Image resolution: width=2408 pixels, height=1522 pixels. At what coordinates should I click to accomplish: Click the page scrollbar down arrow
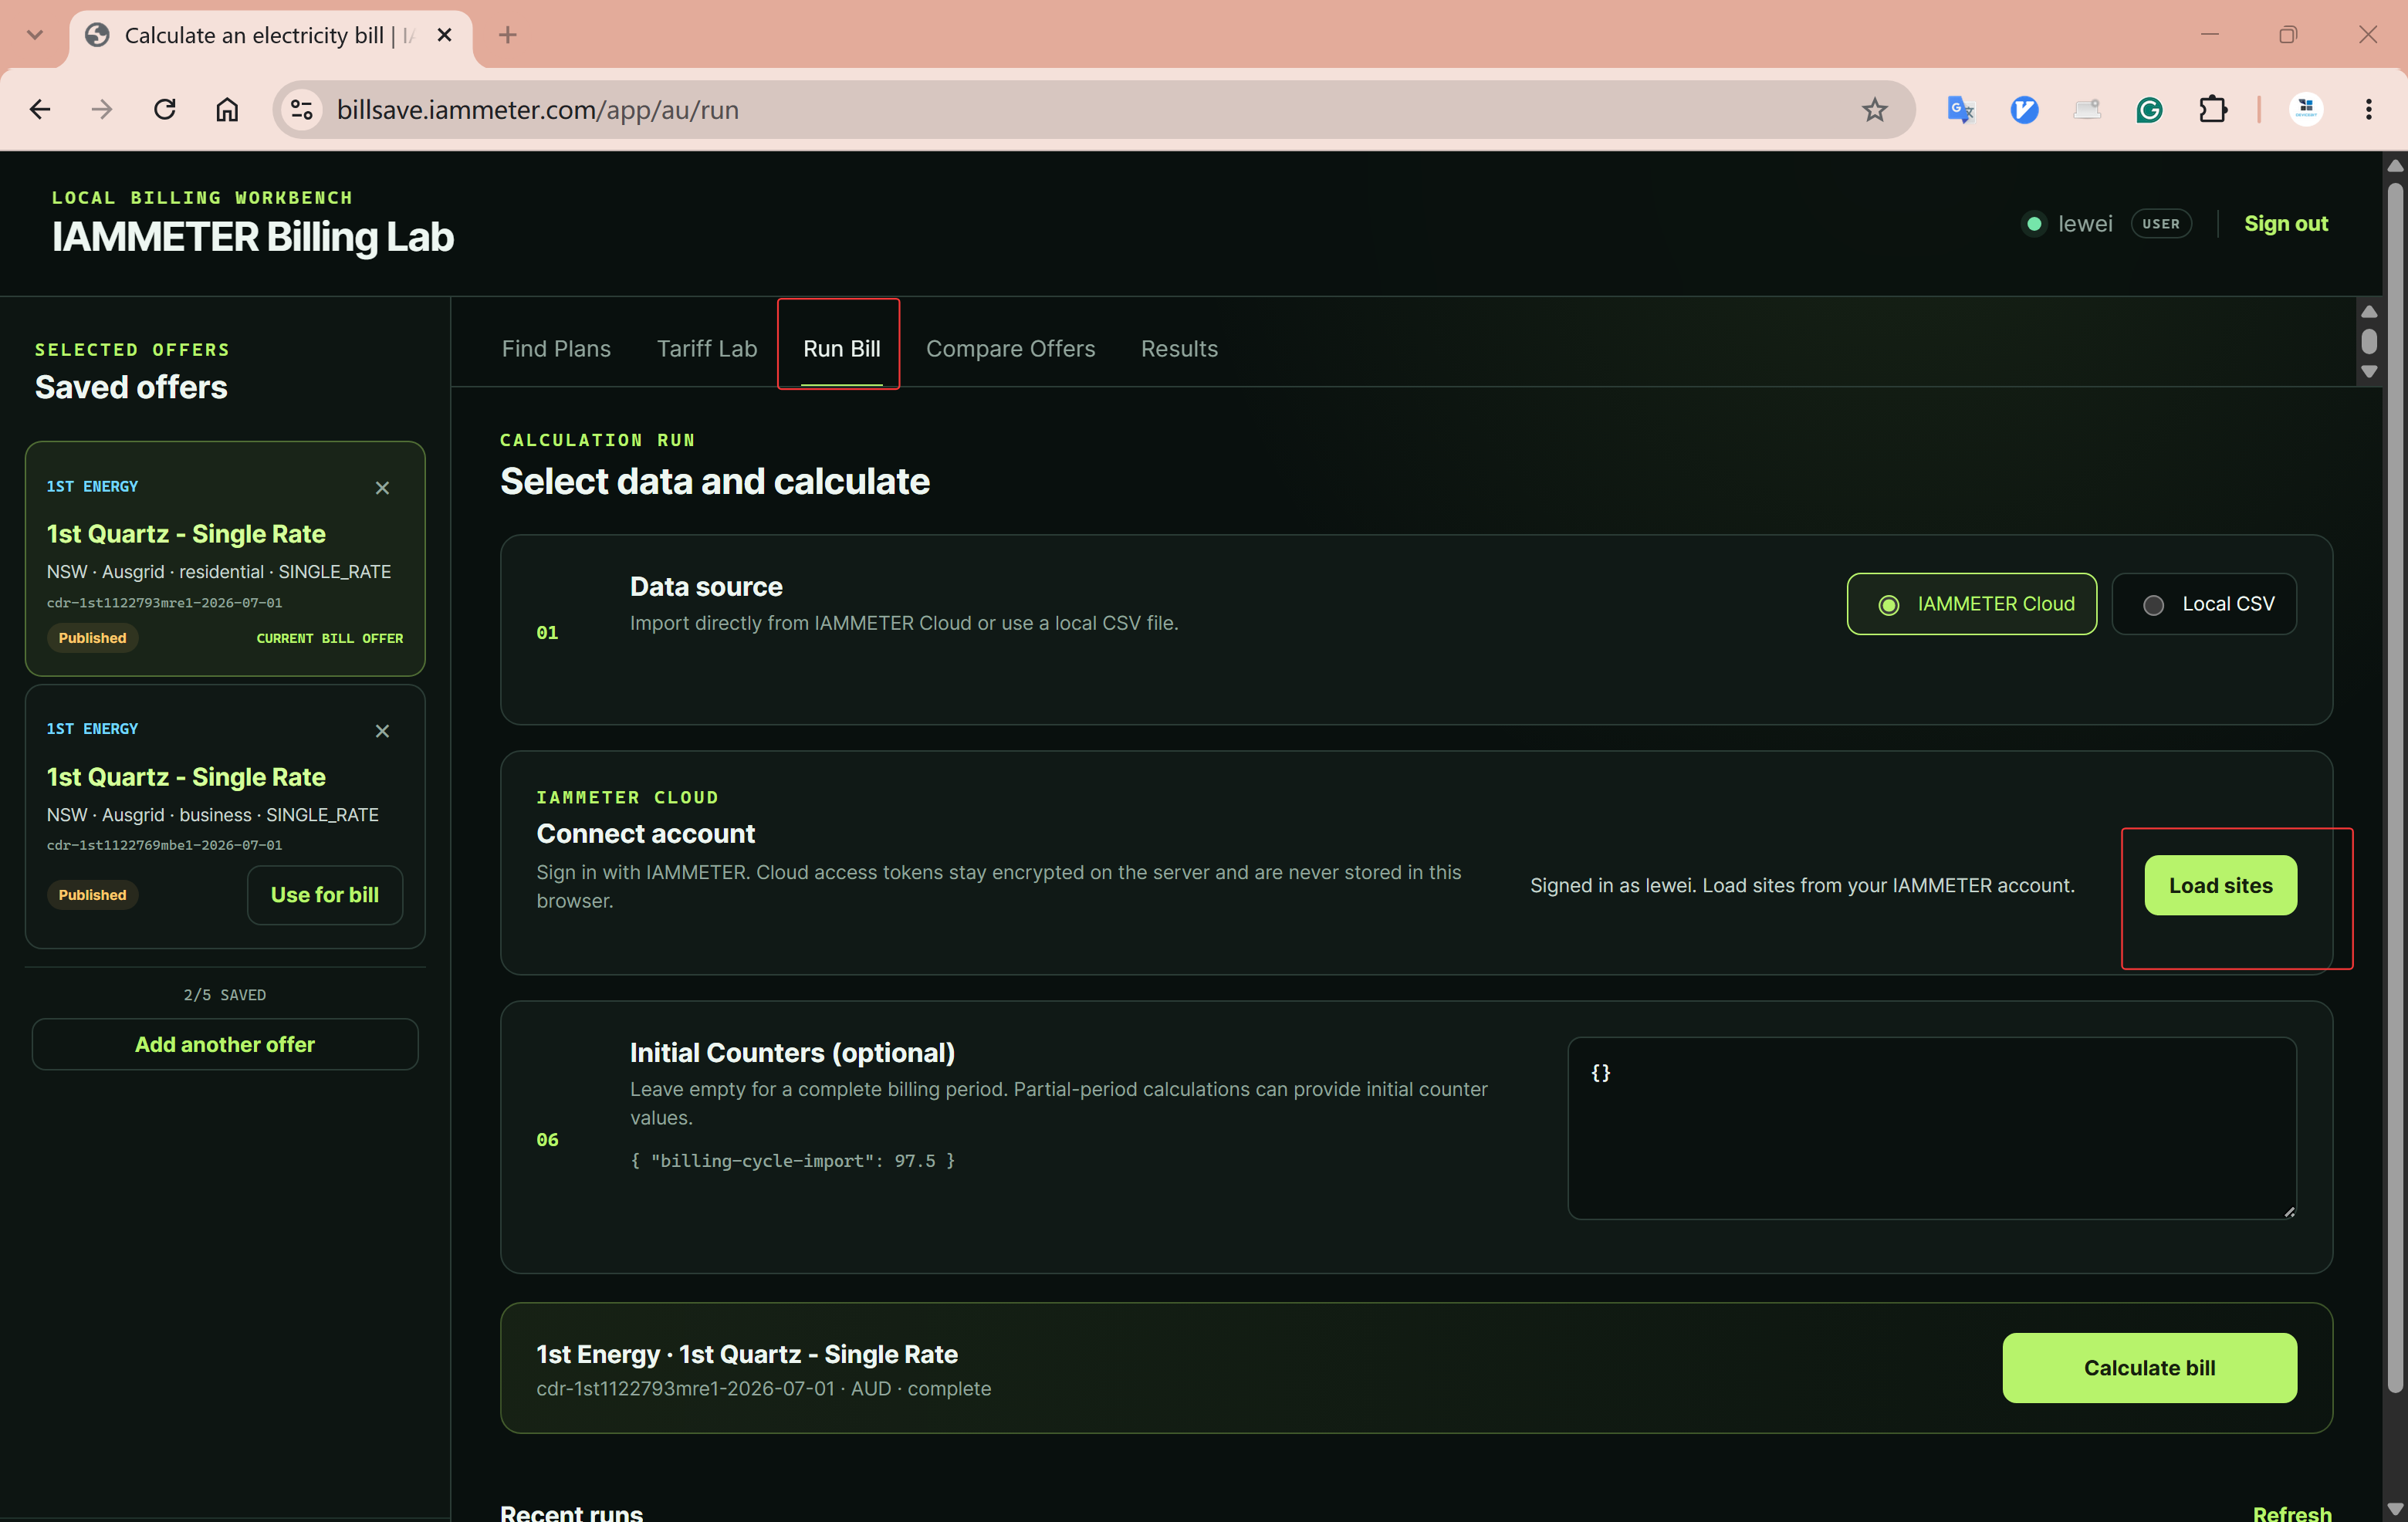coord(2396,1508)
